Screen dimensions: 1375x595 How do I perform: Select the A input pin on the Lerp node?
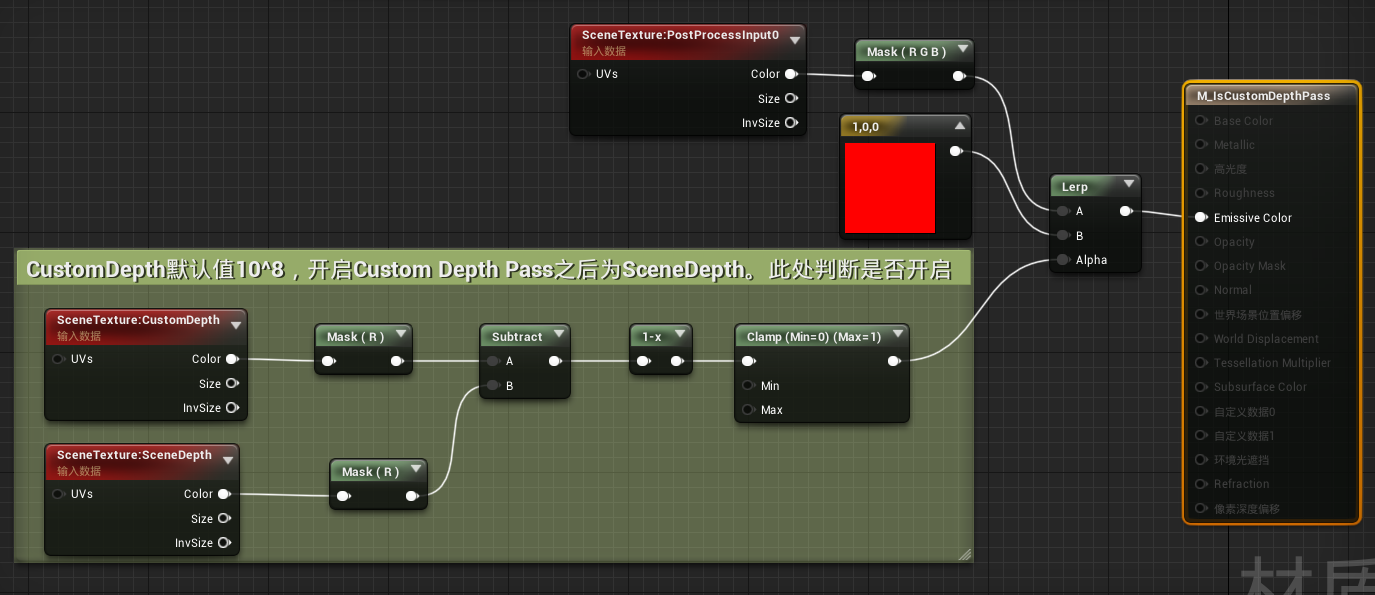click(x=1062, y=211)
